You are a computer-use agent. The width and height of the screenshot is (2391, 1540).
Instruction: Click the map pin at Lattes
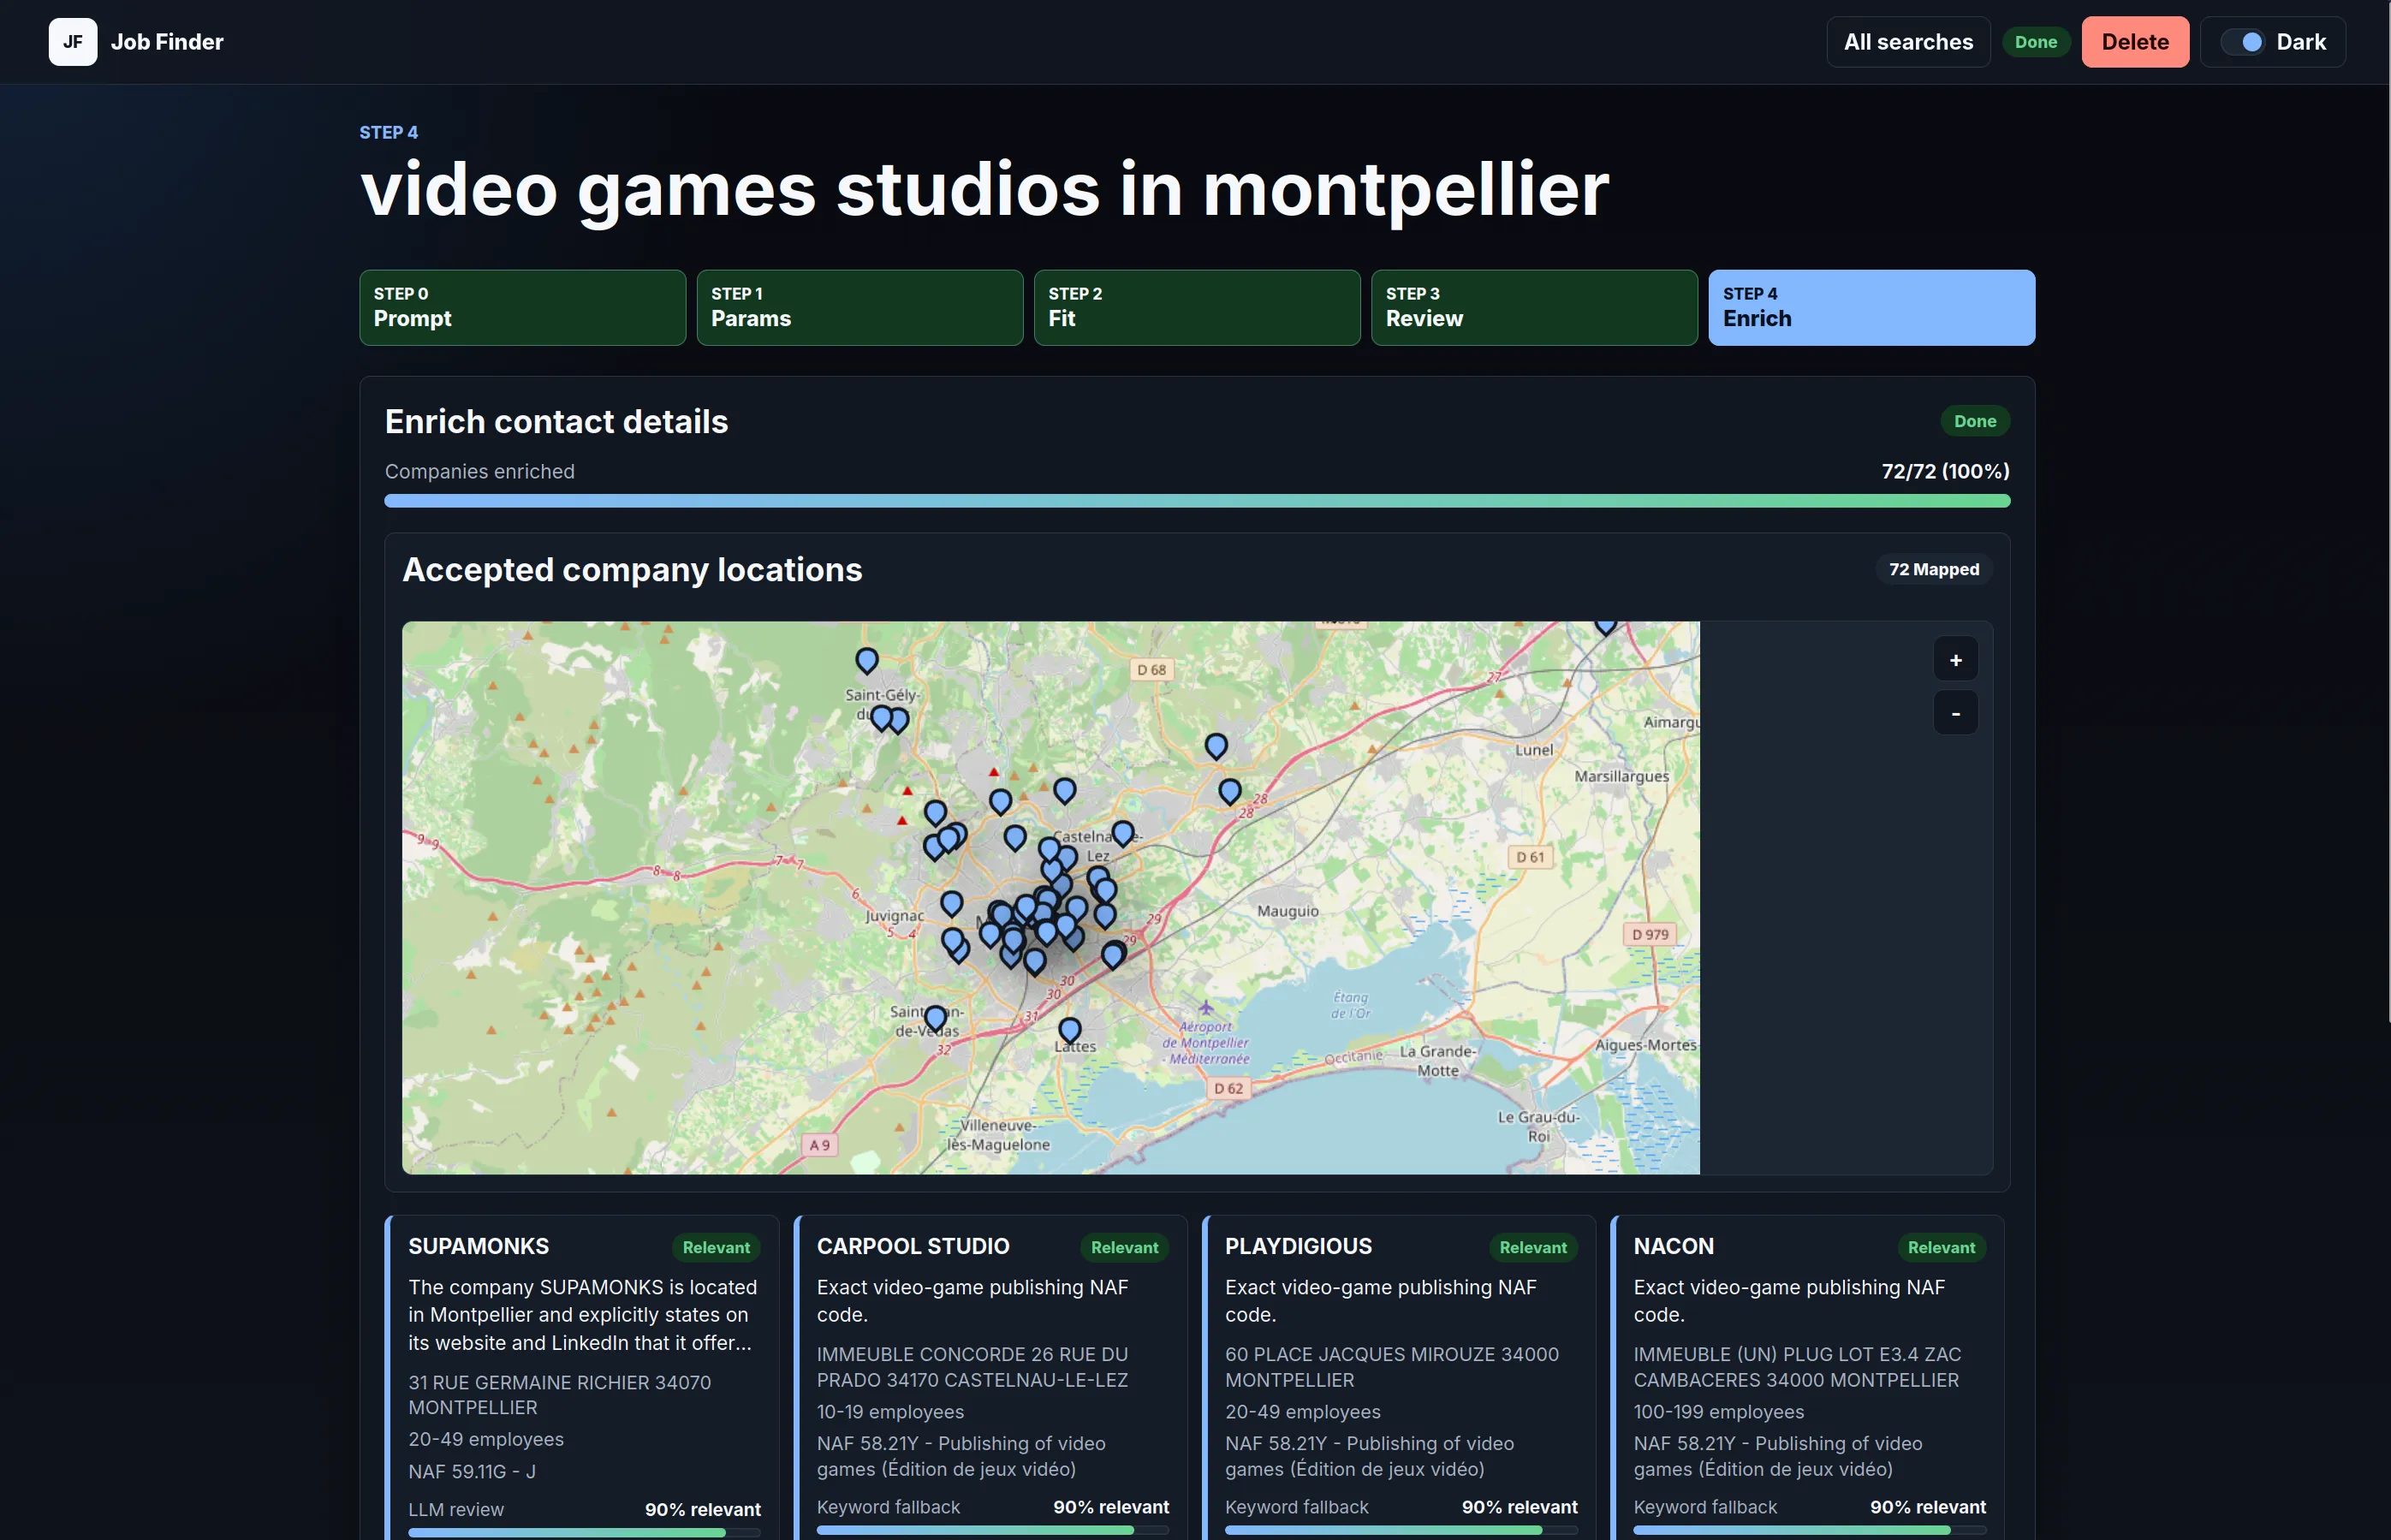coord(1069,1030)
